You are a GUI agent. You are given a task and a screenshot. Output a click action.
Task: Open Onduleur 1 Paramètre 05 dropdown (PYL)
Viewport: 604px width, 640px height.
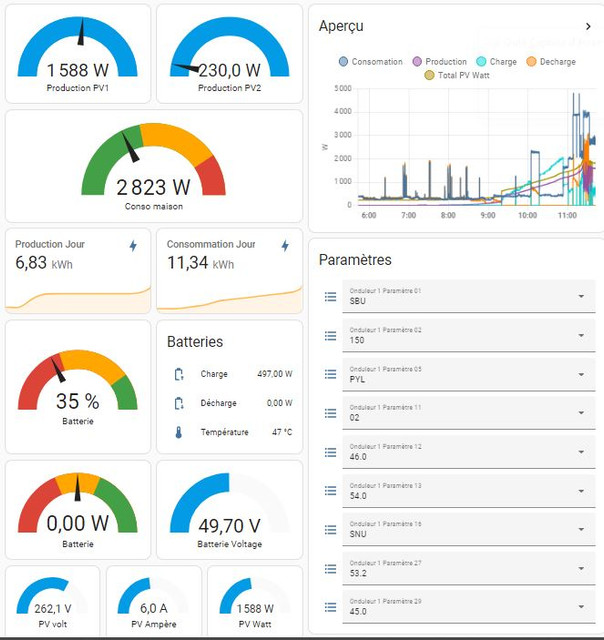pos(469,374)
